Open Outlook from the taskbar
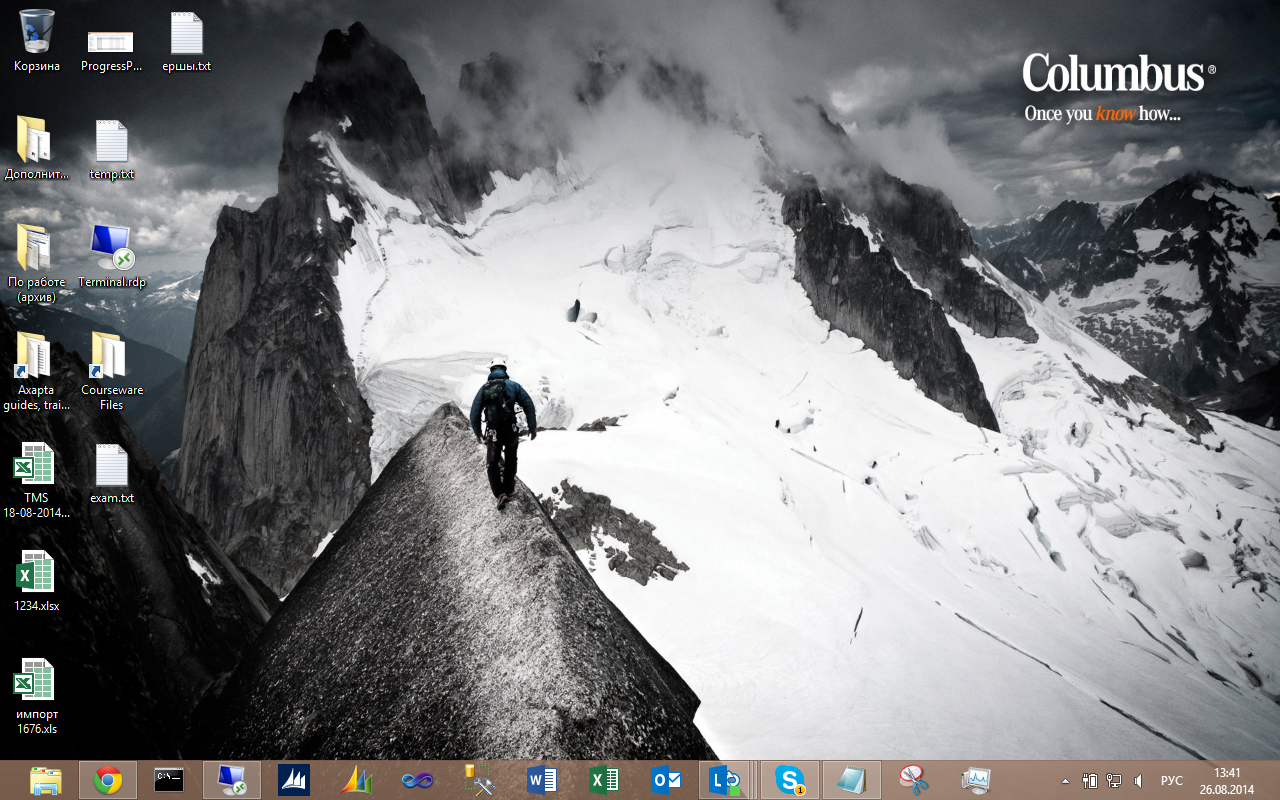The width and height of the screenshot is (1280, 800). click(666, 780)
